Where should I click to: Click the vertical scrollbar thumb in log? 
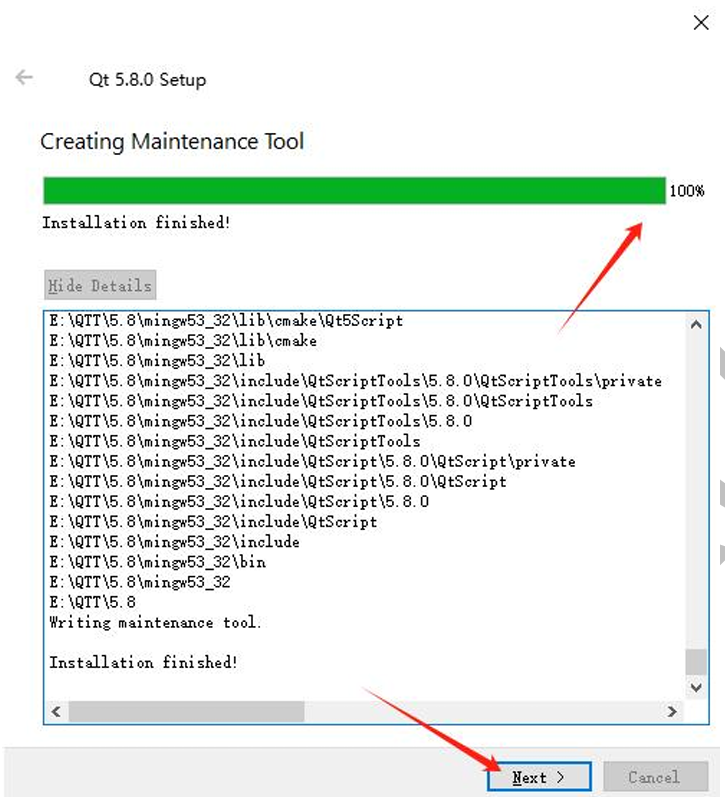point(696,662)
